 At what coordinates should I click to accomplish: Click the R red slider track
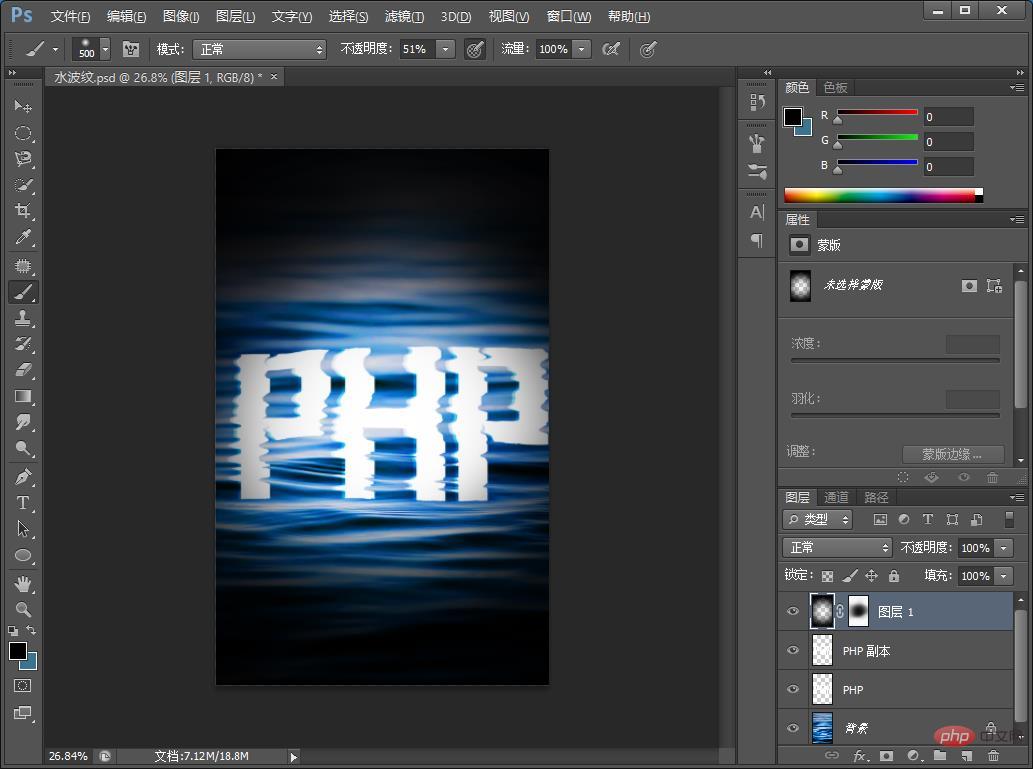877,113
